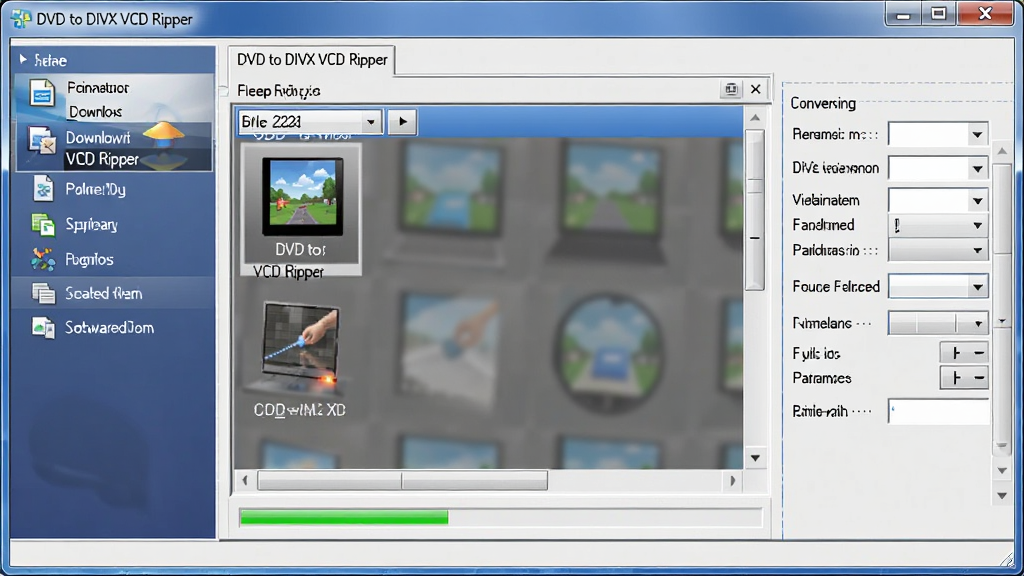Click the app logo in title bar
The image size is (1024, 576).
coord(21,18)
